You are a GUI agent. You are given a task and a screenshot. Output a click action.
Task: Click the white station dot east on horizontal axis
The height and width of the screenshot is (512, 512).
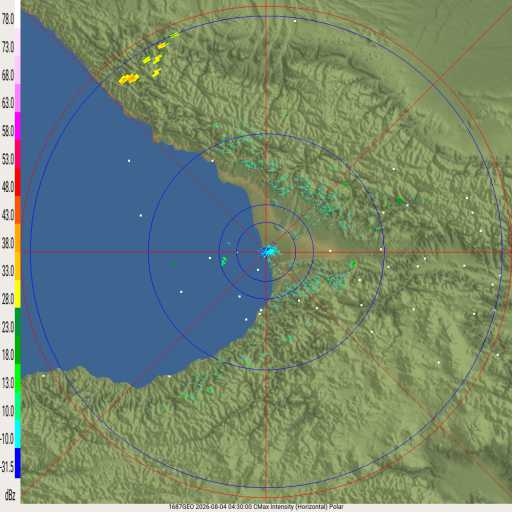tap(330, 251)
